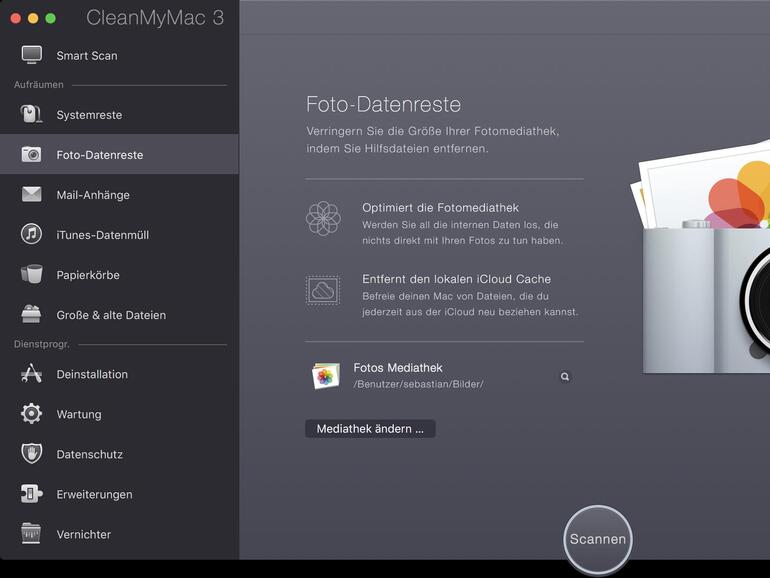770x578 pixels.
Task: Click the iCloud Cache cloud icon
Action: [323, 290]
